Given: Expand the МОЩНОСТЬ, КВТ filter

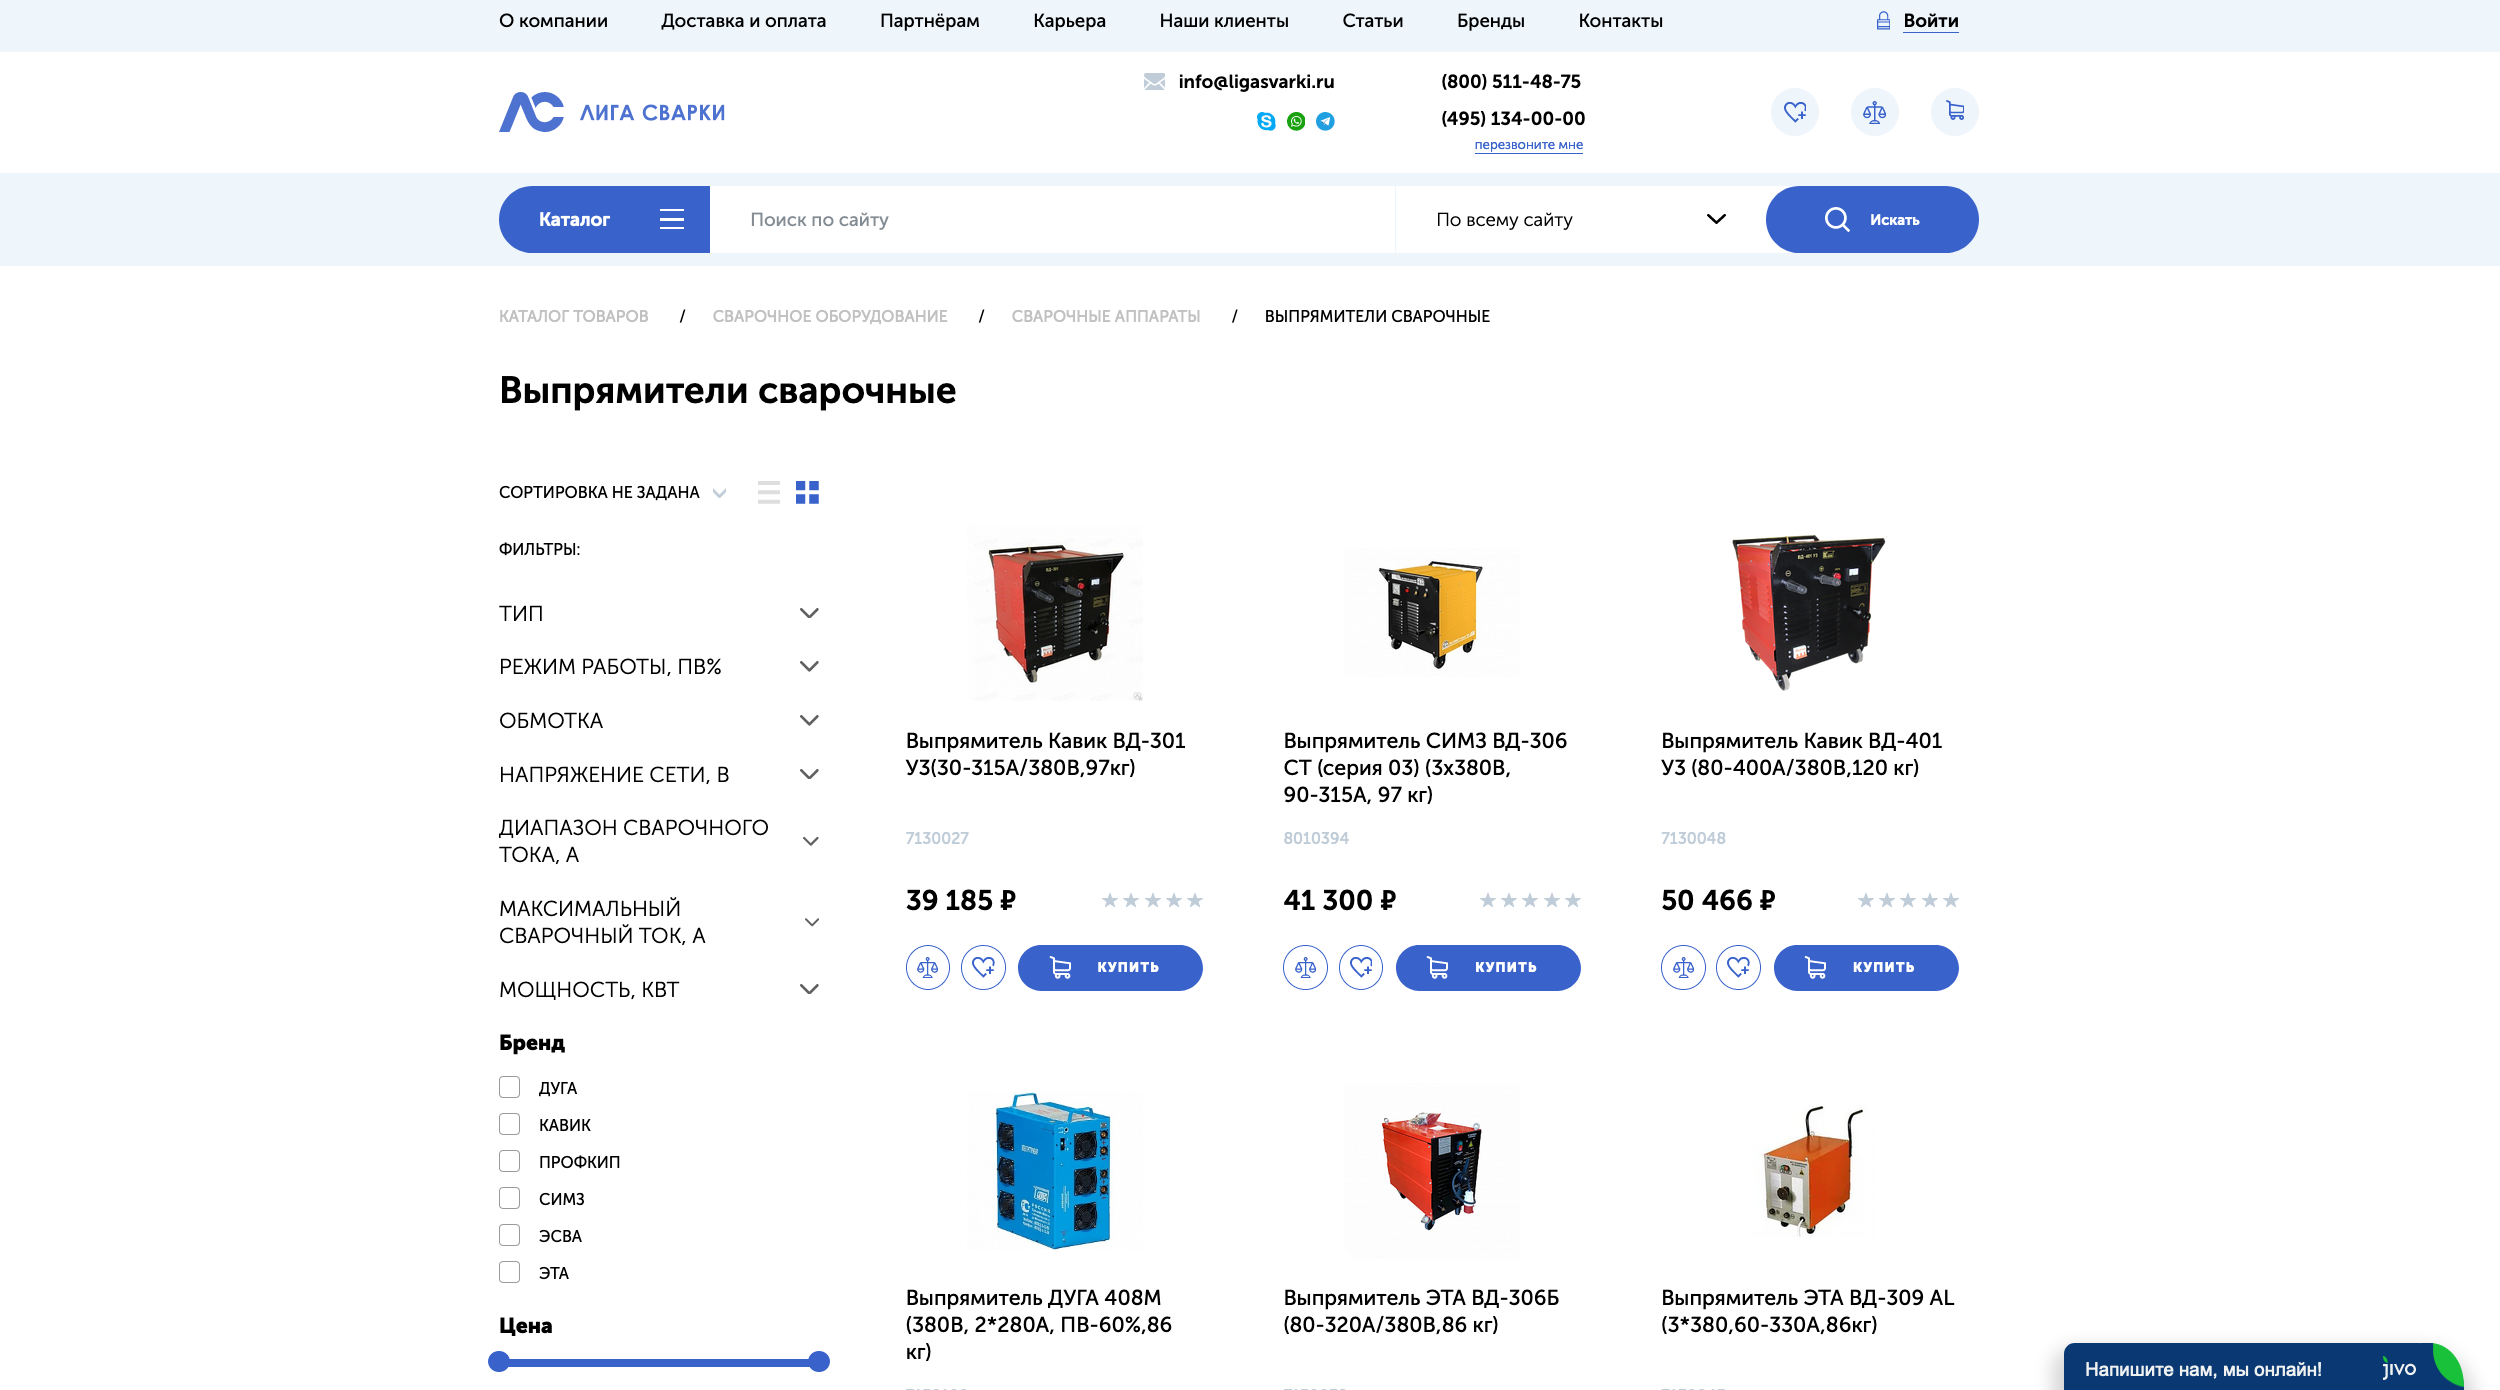Looking at the screenshot, I should pyautogui.click(x=659, y=989).
